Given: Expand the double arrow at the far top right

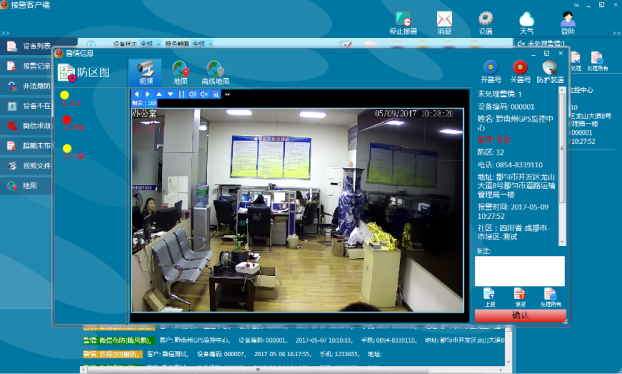Looking at the screenshot, I should [616, 33].
